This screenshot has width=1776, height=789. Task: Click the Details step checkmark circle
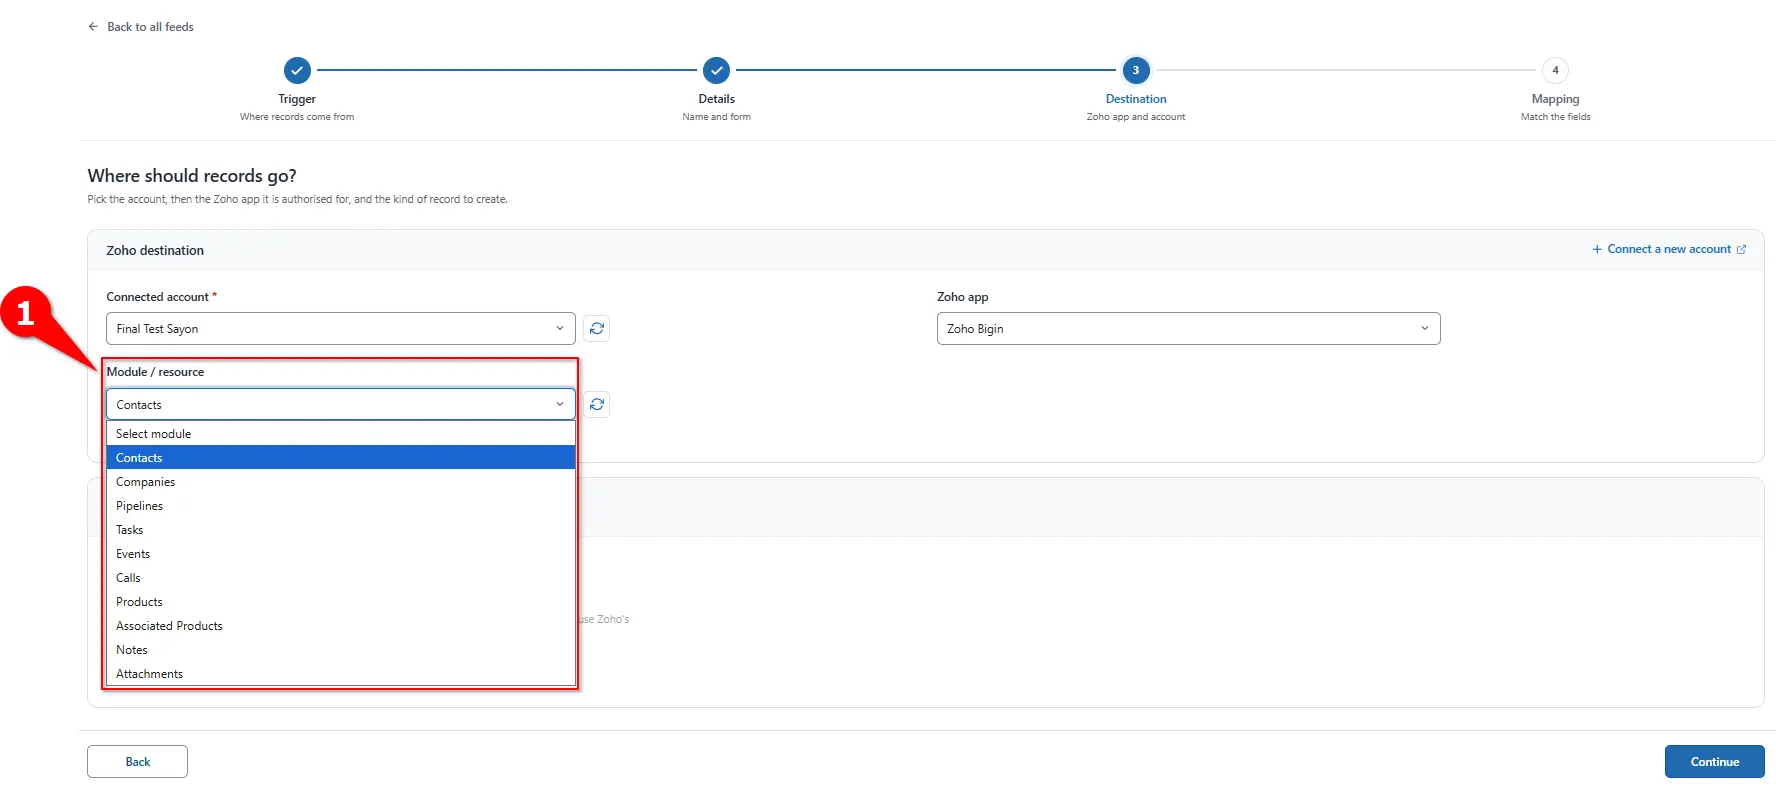click(716, 70)
